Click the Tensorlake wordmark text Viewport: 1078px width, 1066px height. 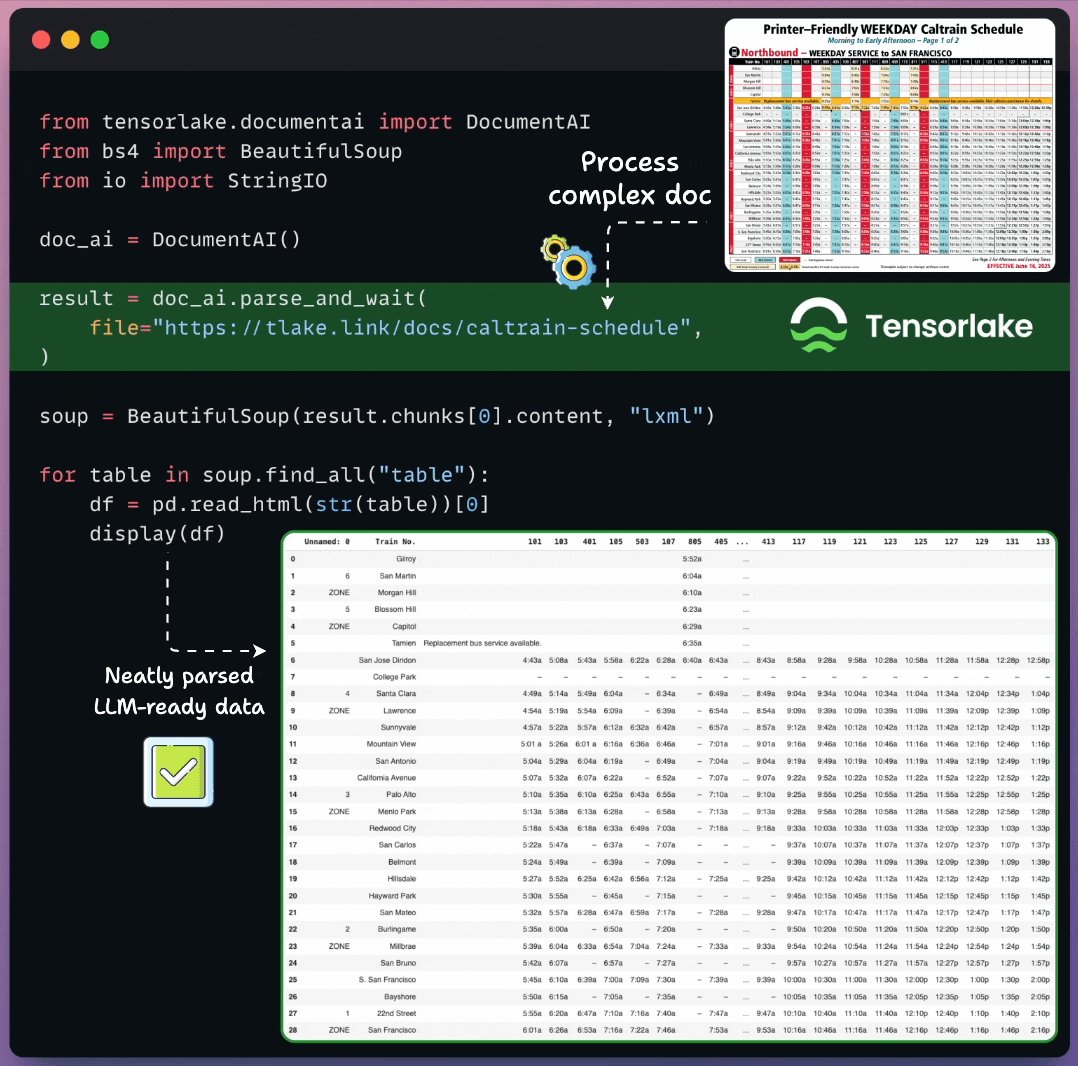point(948,327)
